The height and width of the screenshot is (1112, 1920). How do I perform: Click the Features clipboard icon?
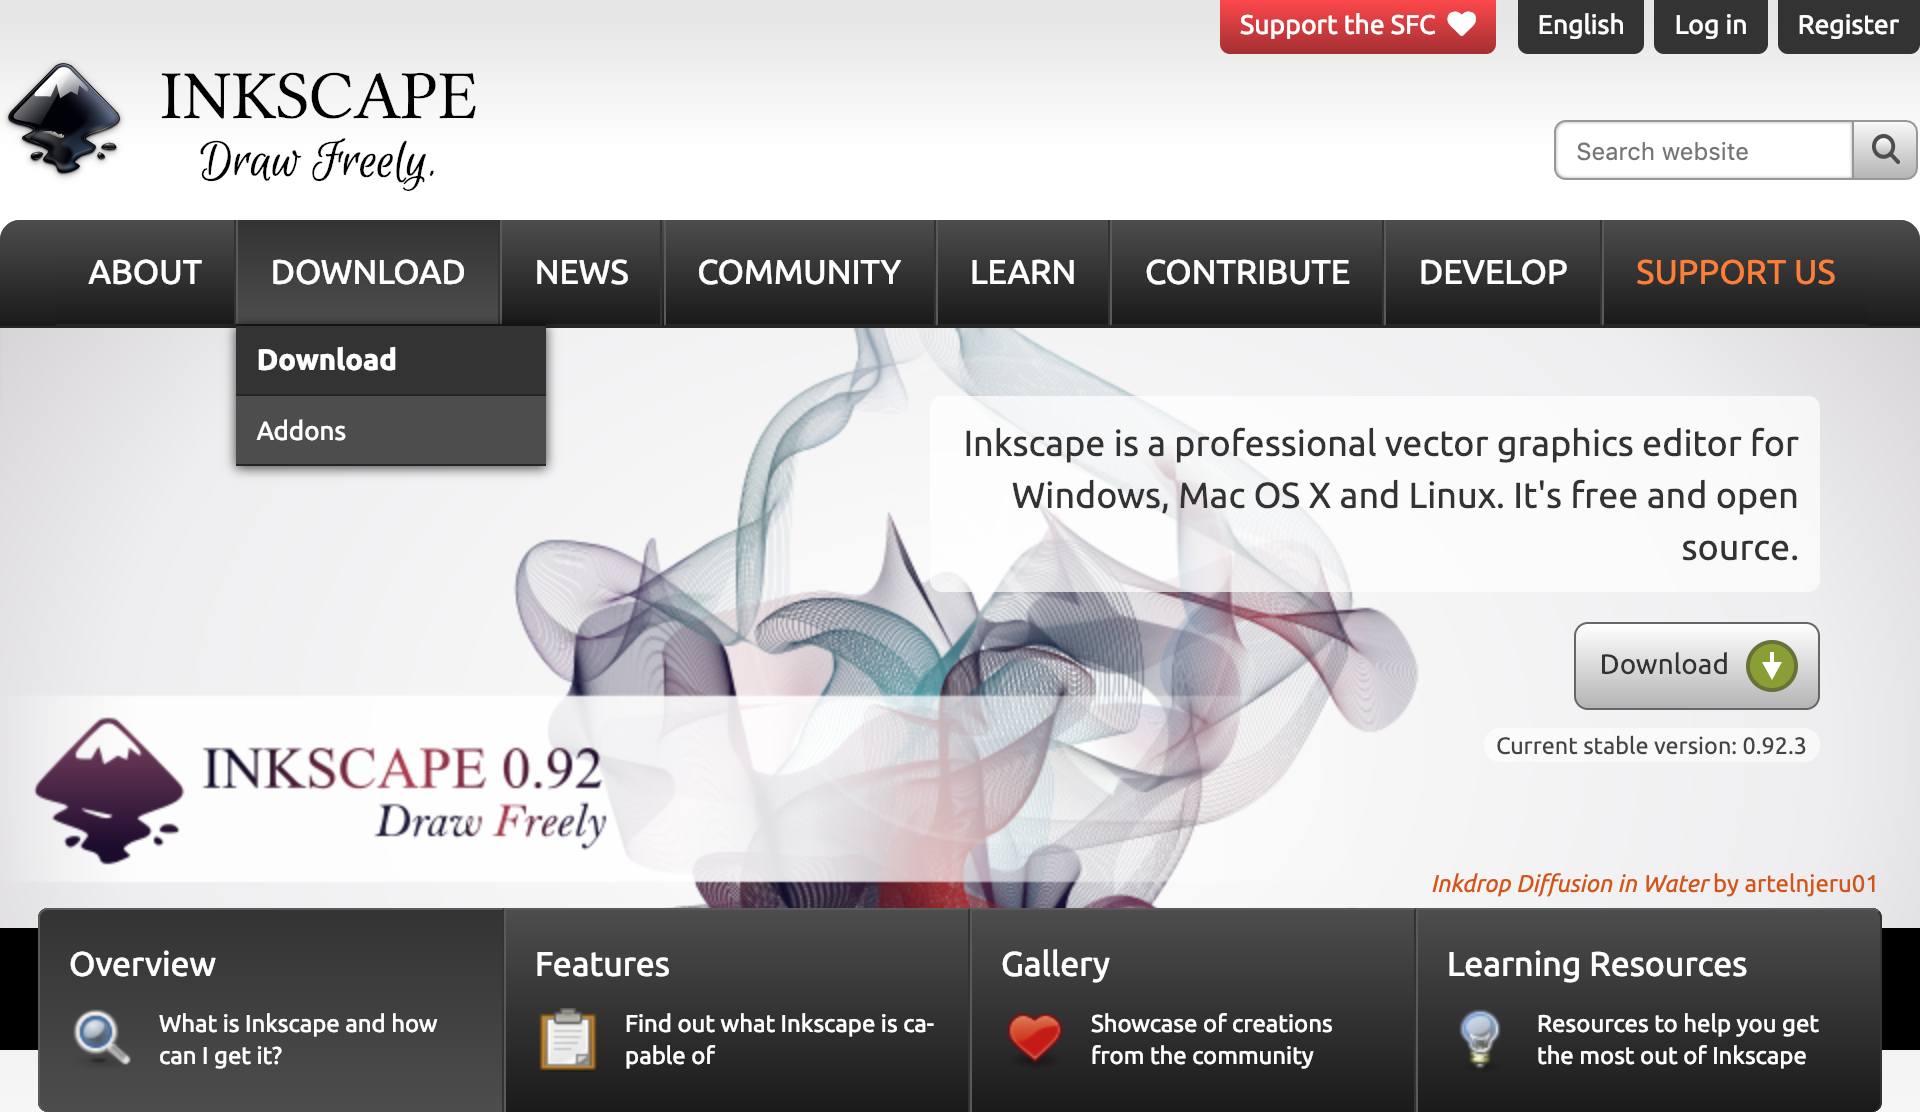click(x=568, y=1039)
